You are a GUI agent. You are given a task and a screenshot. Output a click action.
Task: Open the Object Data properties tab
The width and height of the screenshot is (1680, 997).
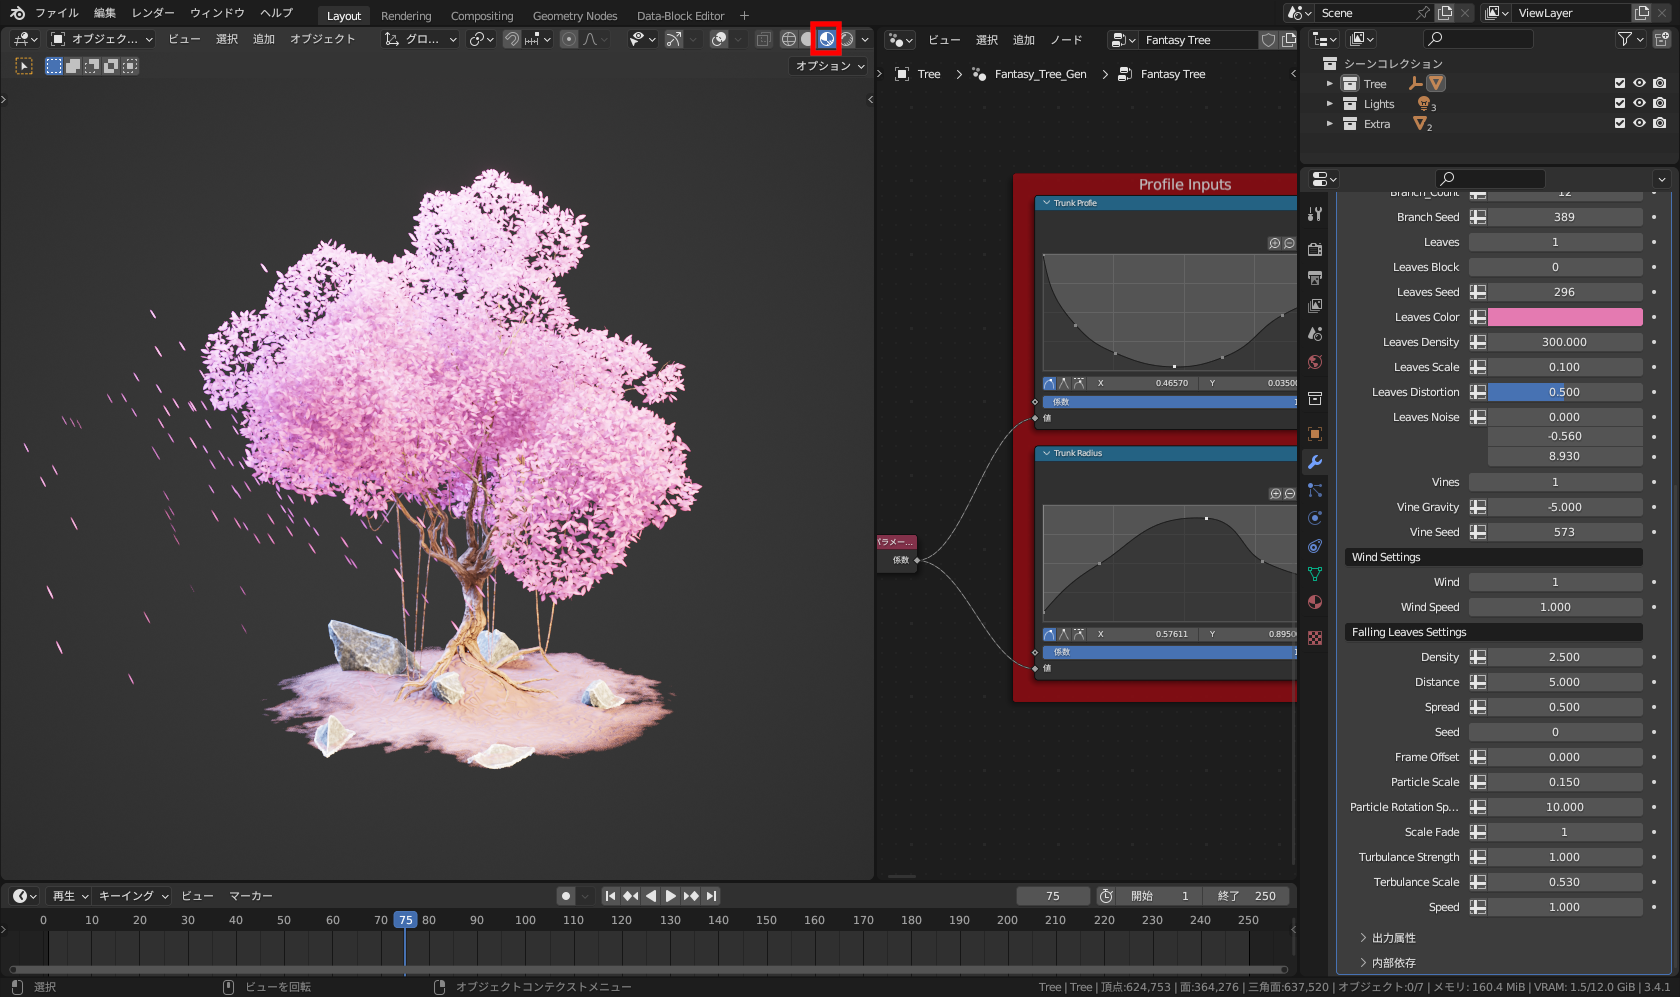point(1315,574)
